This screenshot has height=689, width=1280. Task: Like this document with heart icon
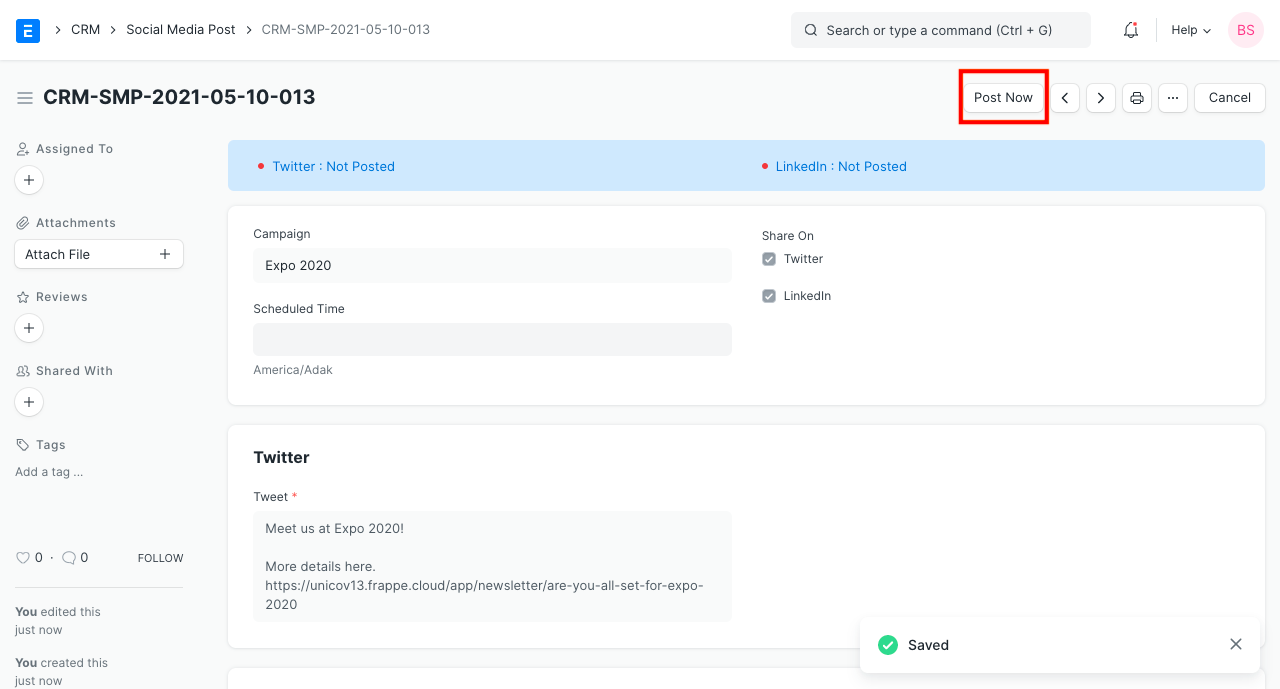point(23,558)
